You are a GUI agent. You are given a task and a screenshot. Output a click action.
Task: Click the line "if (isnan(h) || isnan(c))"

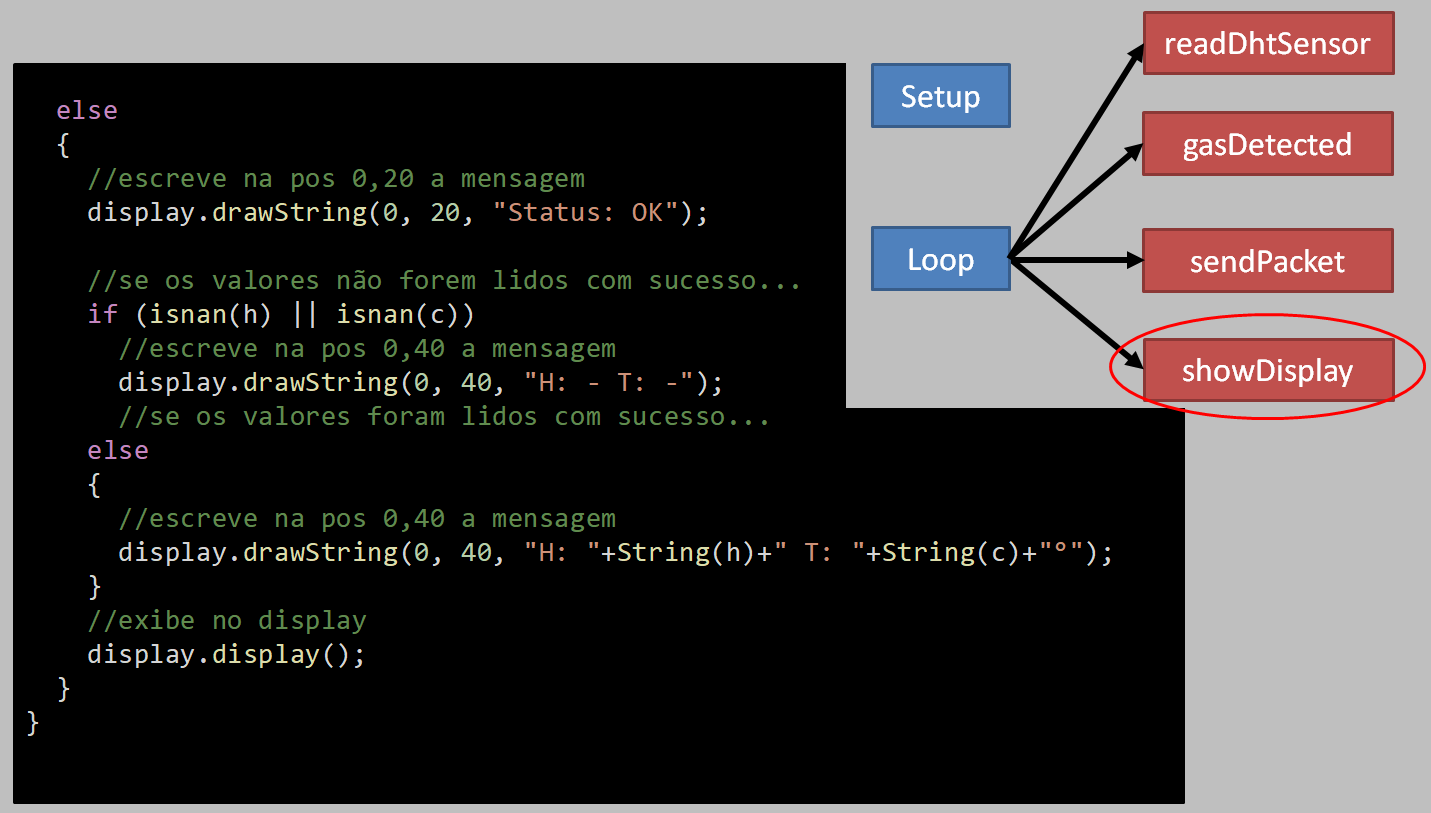281,315
